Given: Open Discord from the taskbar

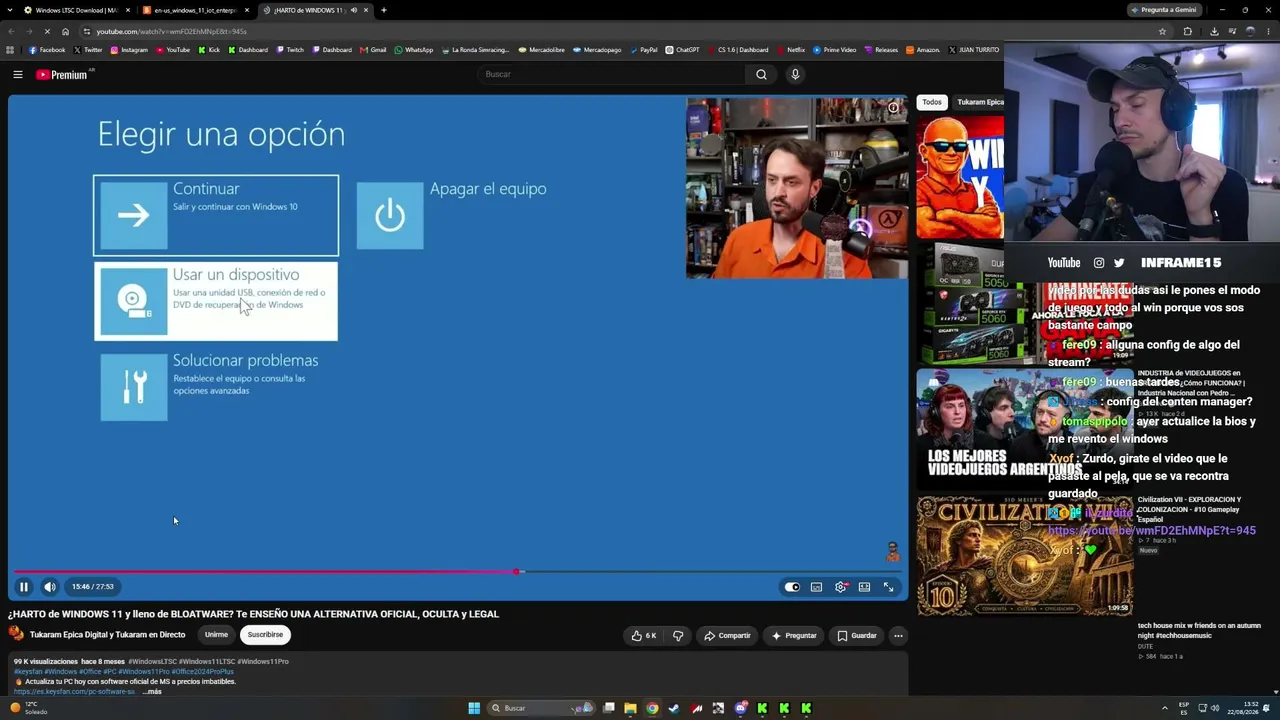Looking at the screenshot, I should pyautogui.click(x=740, y=708).
